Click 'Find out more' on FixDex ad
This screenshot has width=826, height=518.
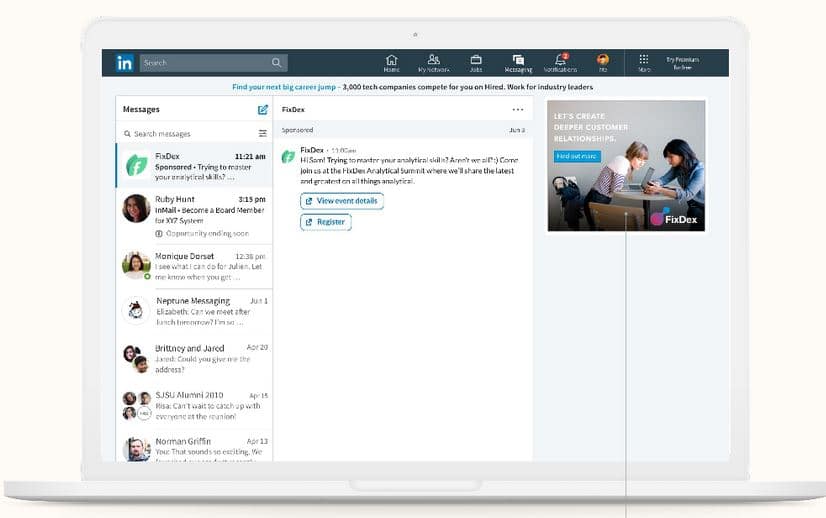click(x=577, y=156)
